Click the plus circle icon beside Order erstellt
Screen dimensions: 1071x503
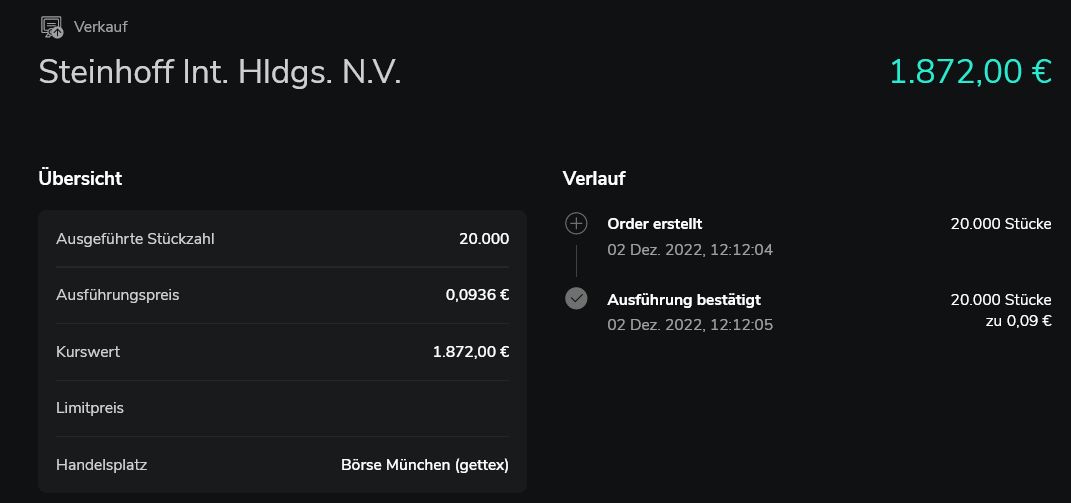[x=576, y=224]
